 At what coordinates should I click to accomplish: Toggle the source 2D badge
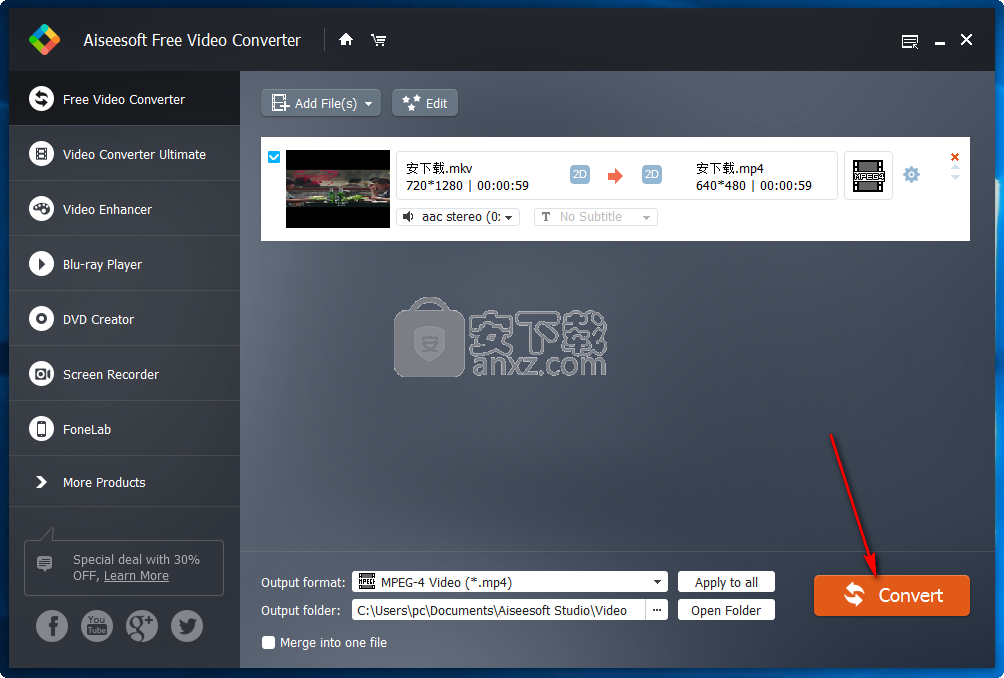click(579, 174)
